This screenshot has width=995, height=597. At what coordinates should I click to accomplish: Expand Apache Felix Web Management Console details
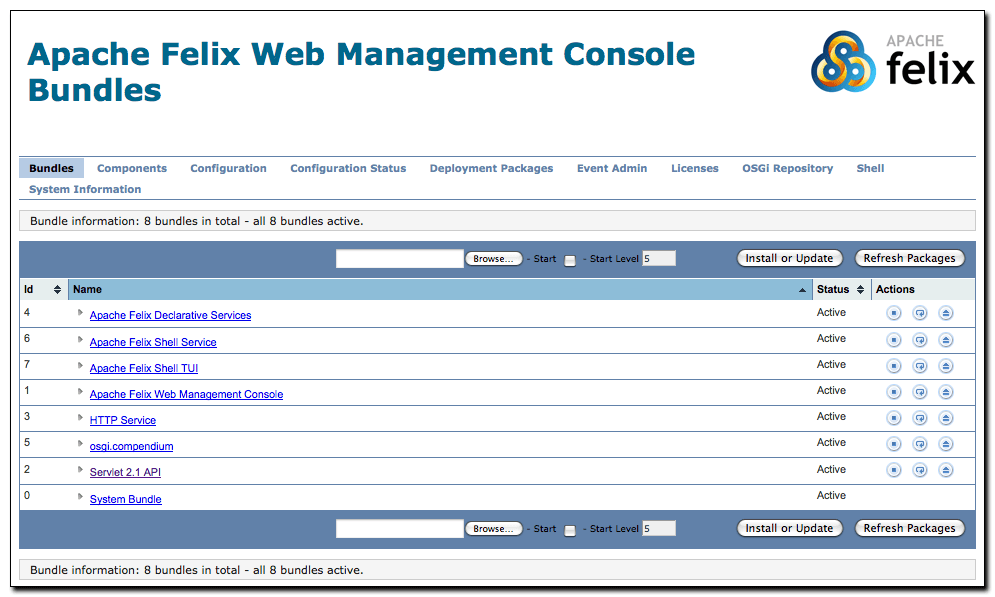coord(80,391)
